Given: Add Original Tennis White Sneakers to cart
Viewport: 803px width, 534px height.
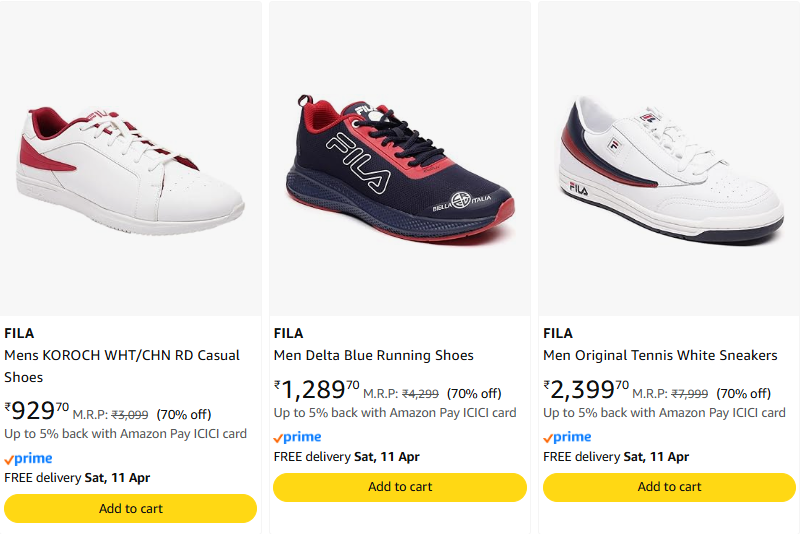Looking at the screenshot, I should (669, 487).
